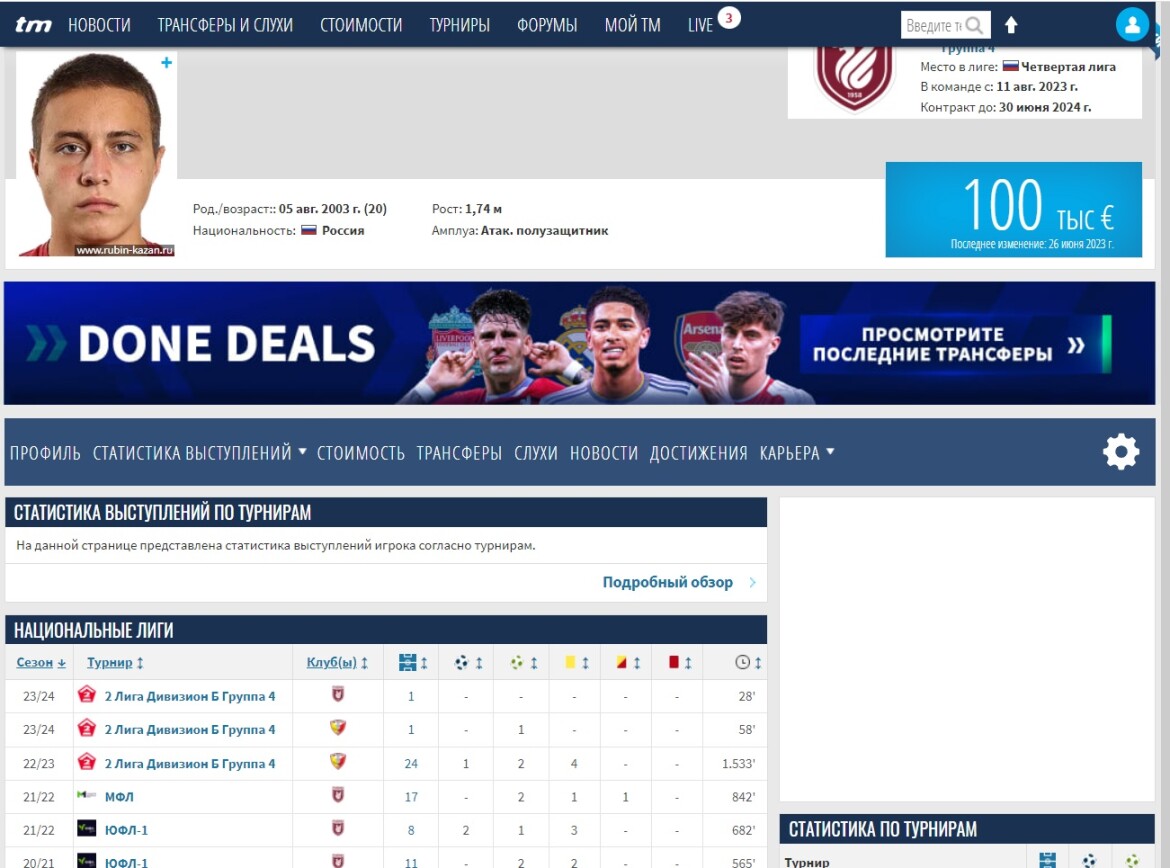
Task: Sort table by matches played icon
Action: tap(407, 662)
